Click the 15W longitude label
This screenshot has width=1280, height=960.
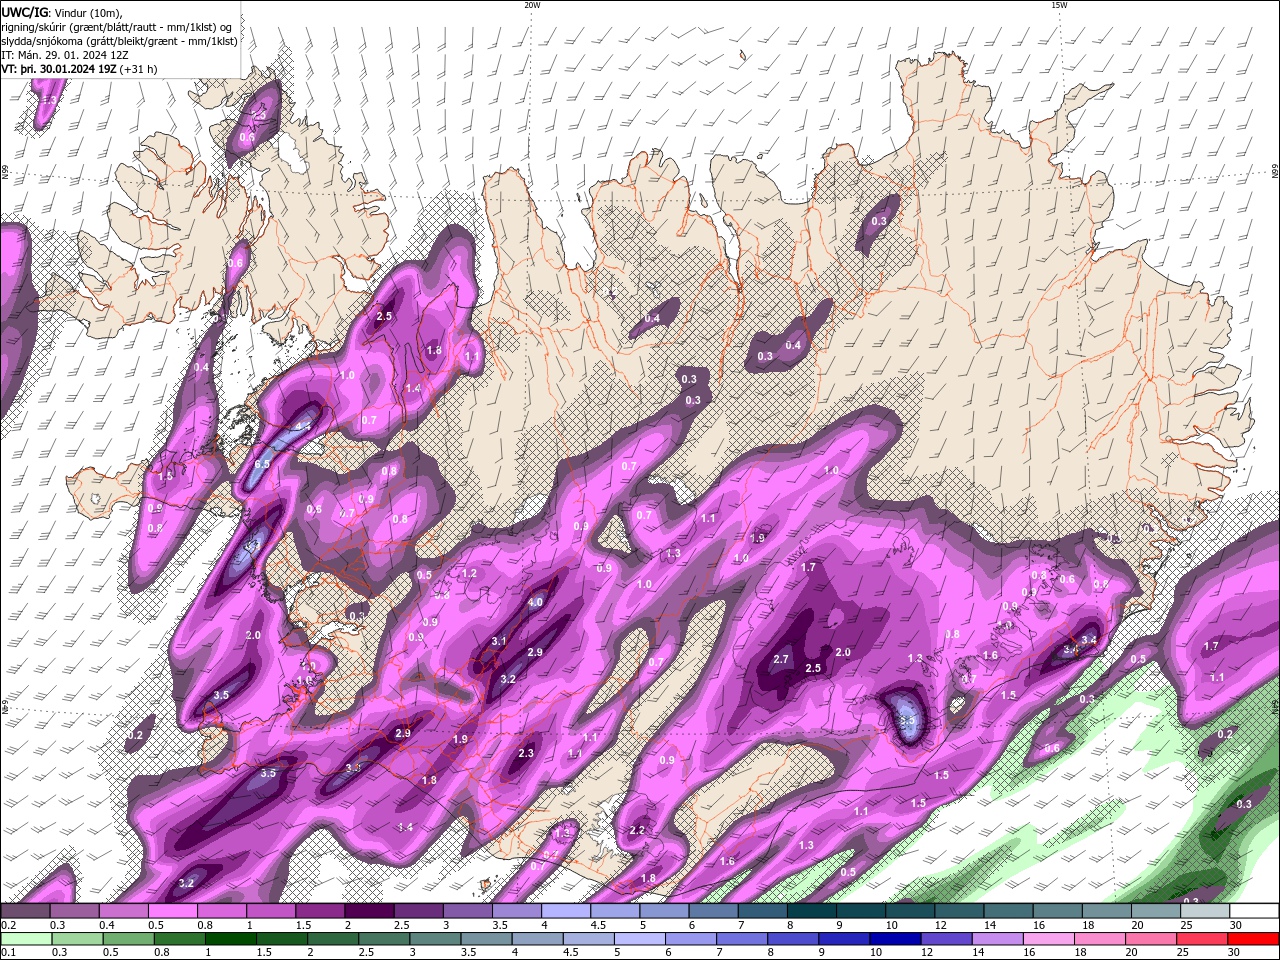(1059, 5)
